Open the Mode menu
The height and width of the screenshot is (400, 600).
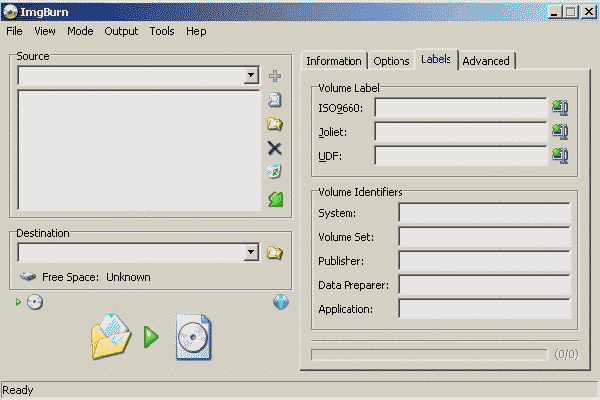point(80,31)
